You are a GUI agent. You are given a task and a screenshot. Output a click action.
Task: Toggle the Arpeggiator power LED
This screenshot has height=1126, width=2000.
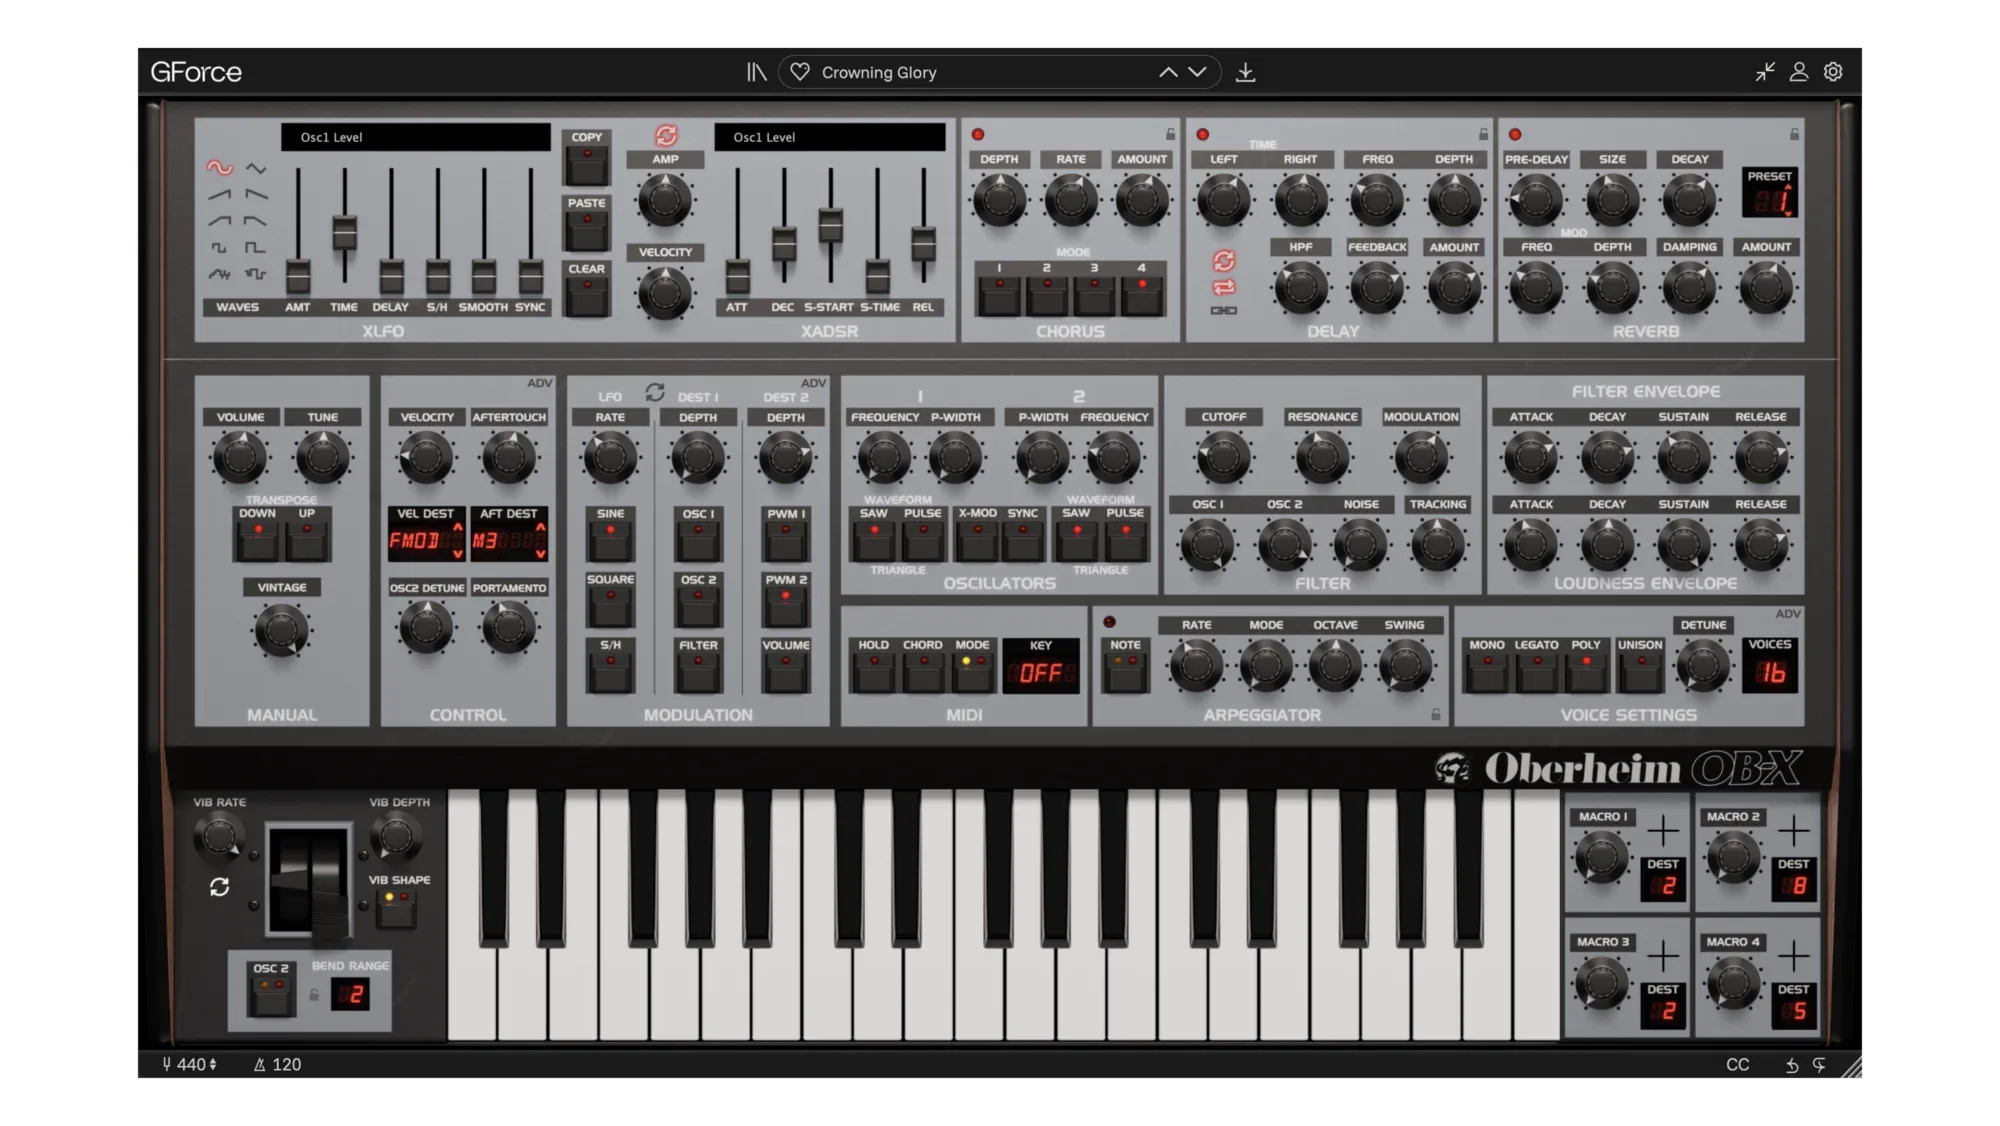1109,622
